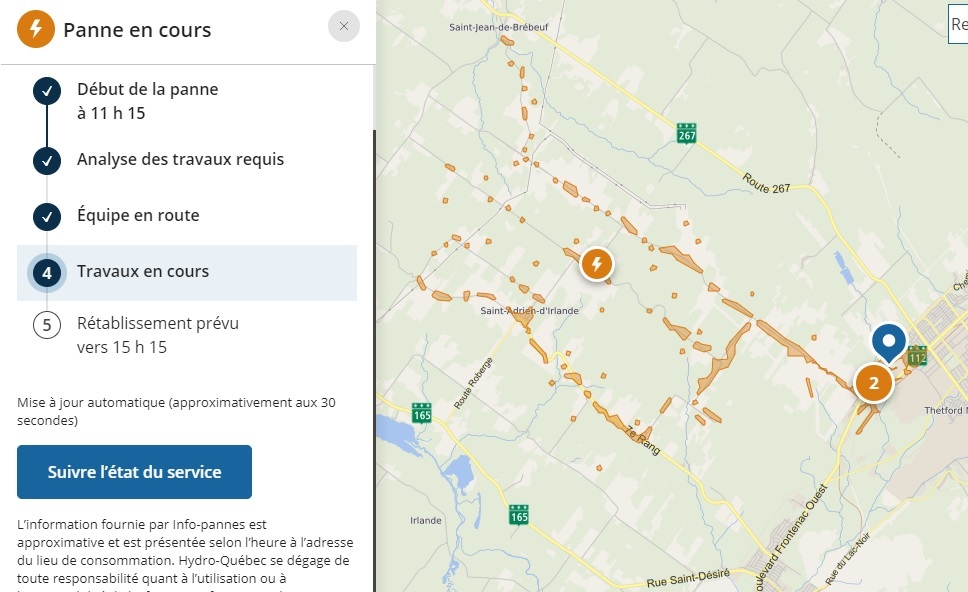968x592 pixels.
Task: Expand the orange cluster marker labeled 2
Action: coord(873,382)
